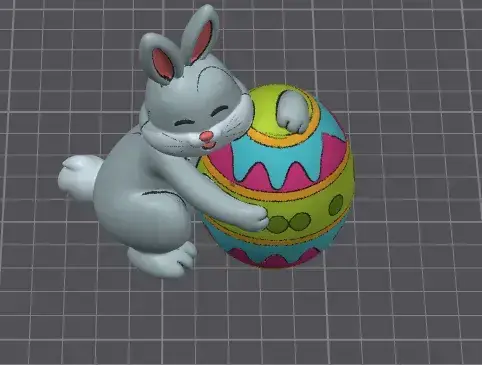Viewport: 482px width, 366px height.
Task: Select the pink triangle on egg's upper right
Action: click(334, 151)
